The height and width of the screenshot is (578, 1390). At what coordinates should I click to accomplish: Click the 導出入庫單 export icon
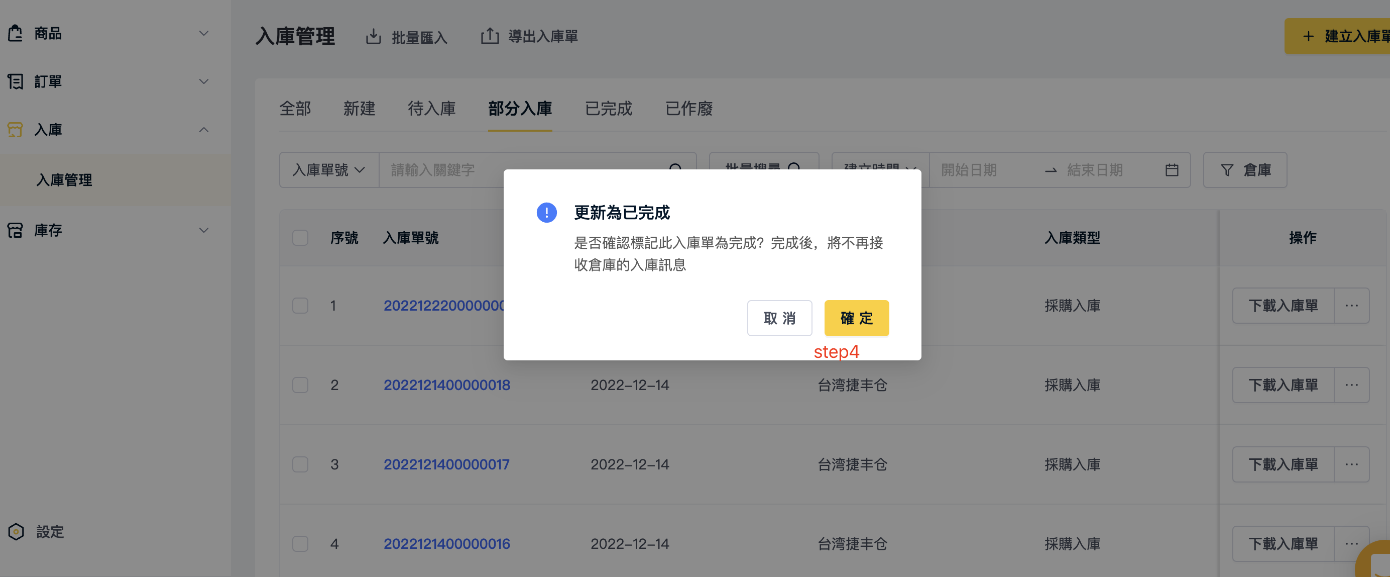click(x=490, y=36)
